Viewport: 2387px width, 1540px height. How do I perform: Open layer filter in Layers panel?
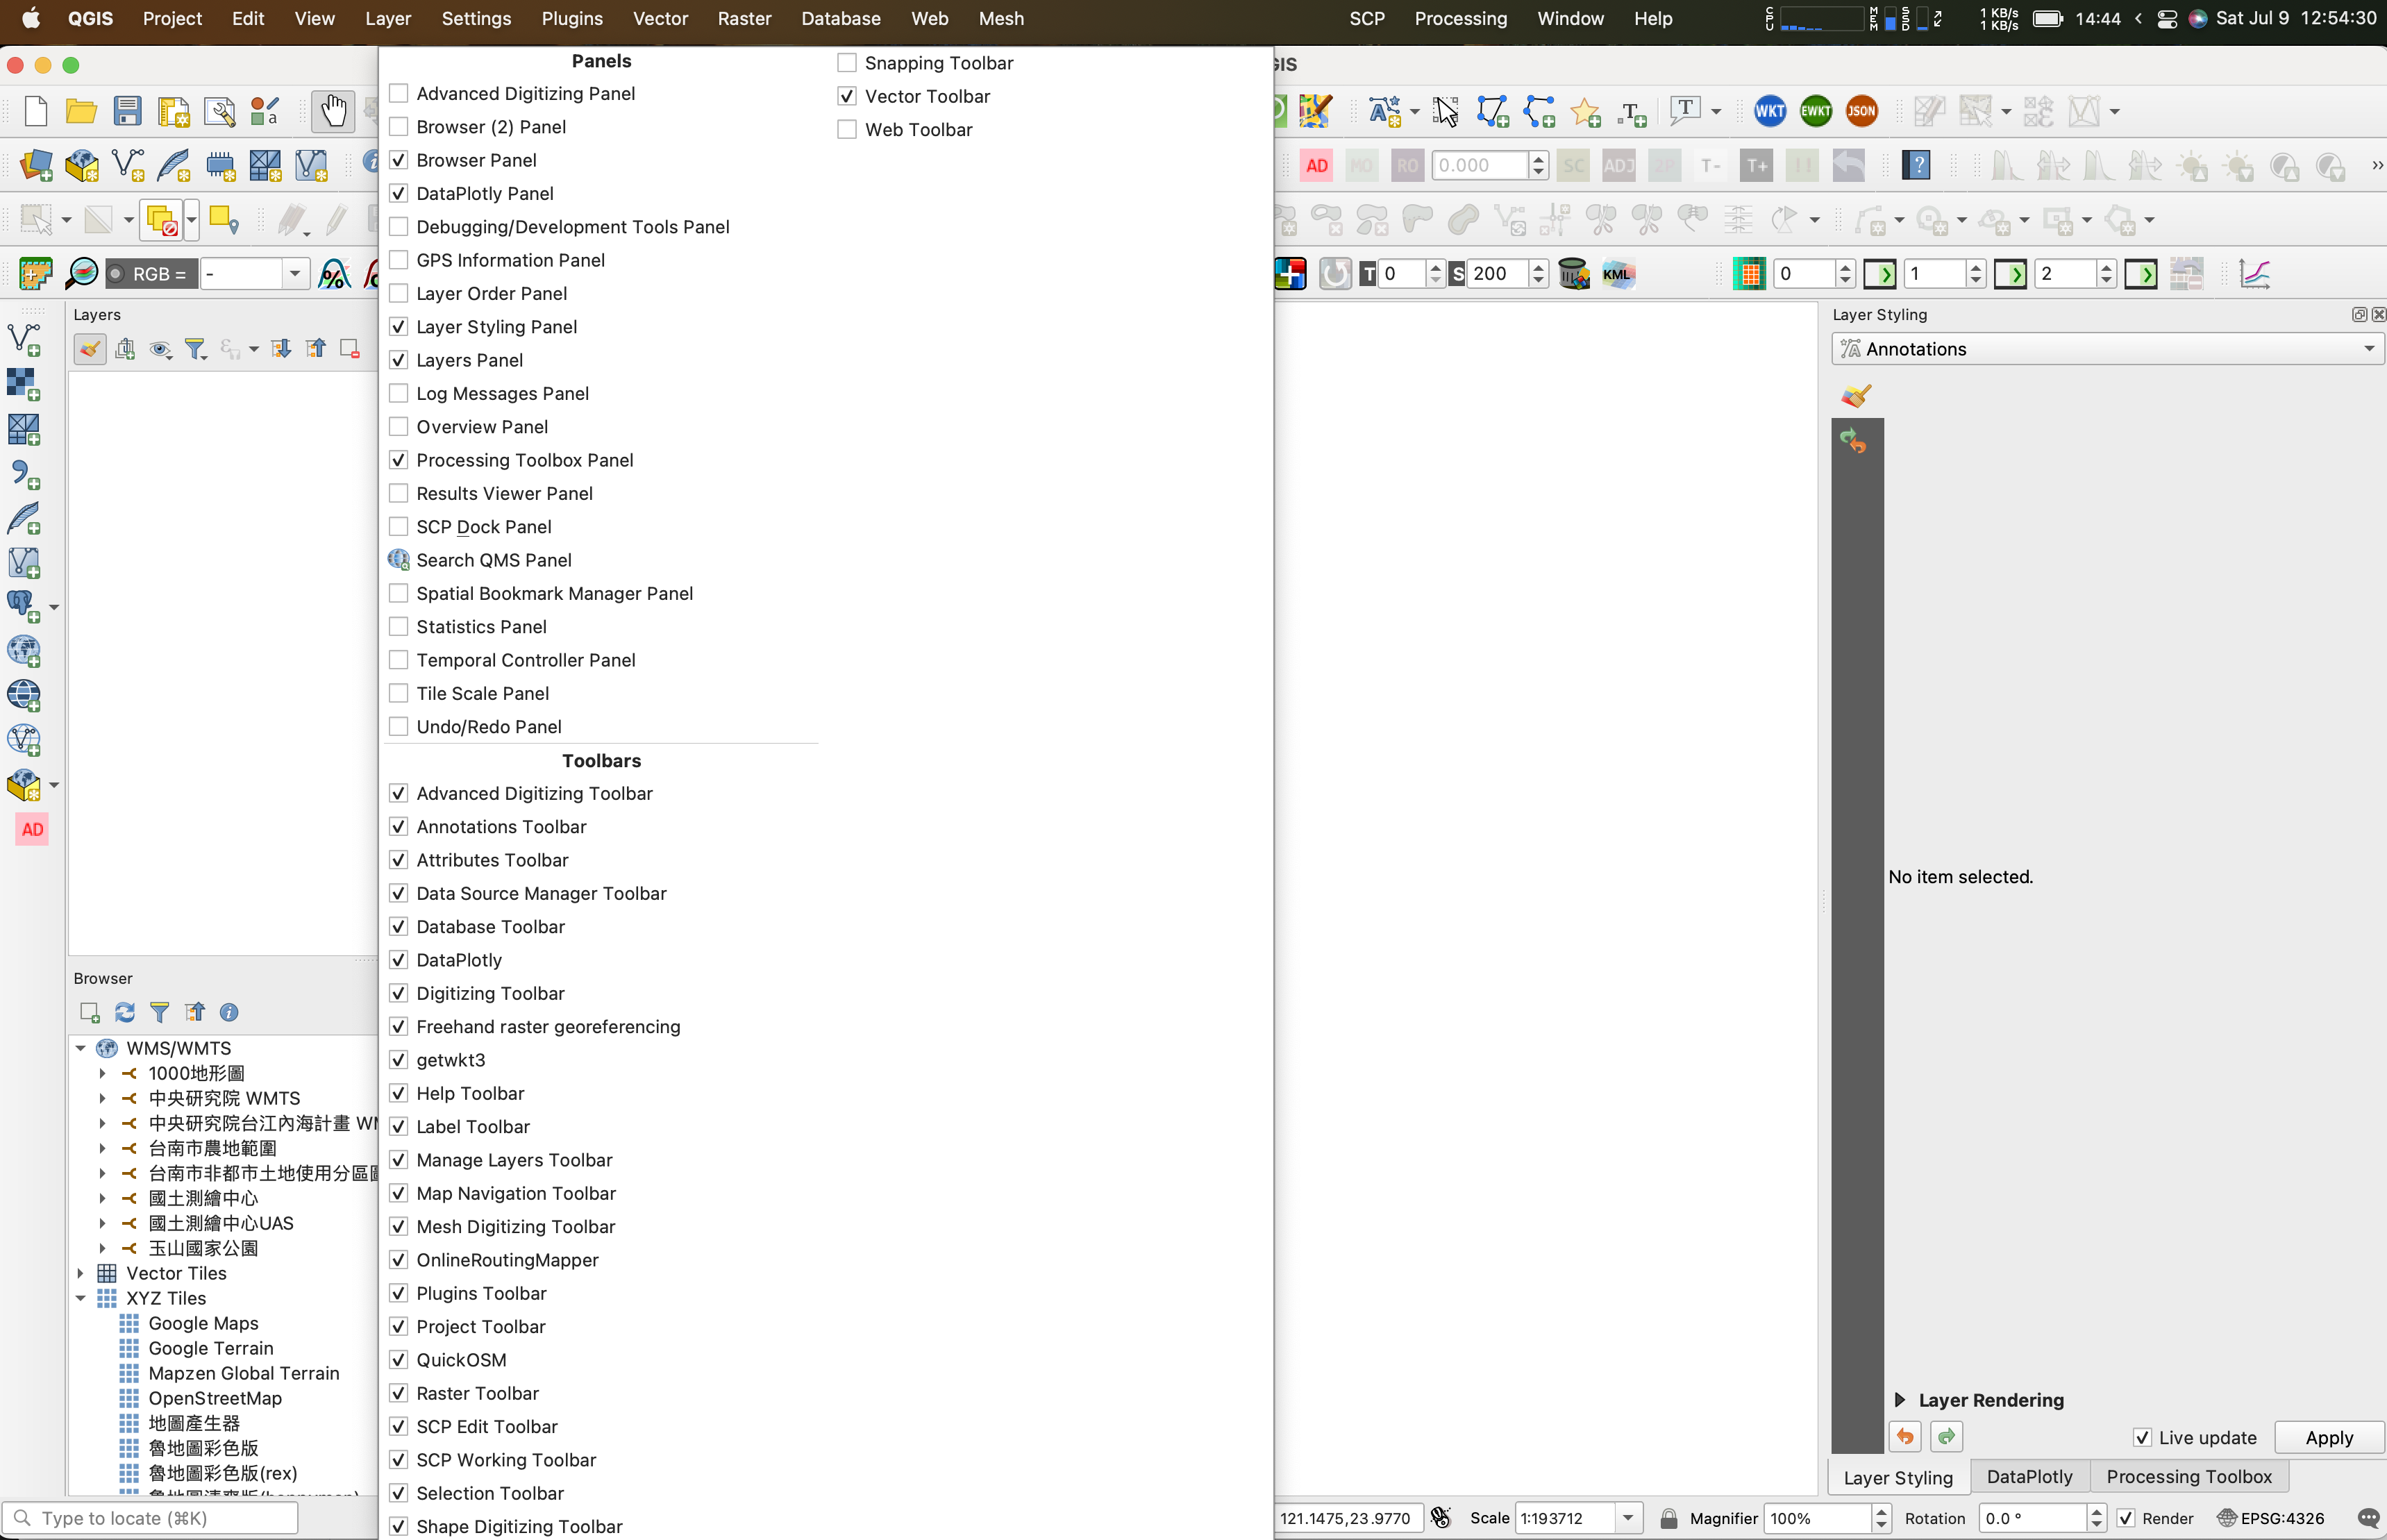pos(196,349)
